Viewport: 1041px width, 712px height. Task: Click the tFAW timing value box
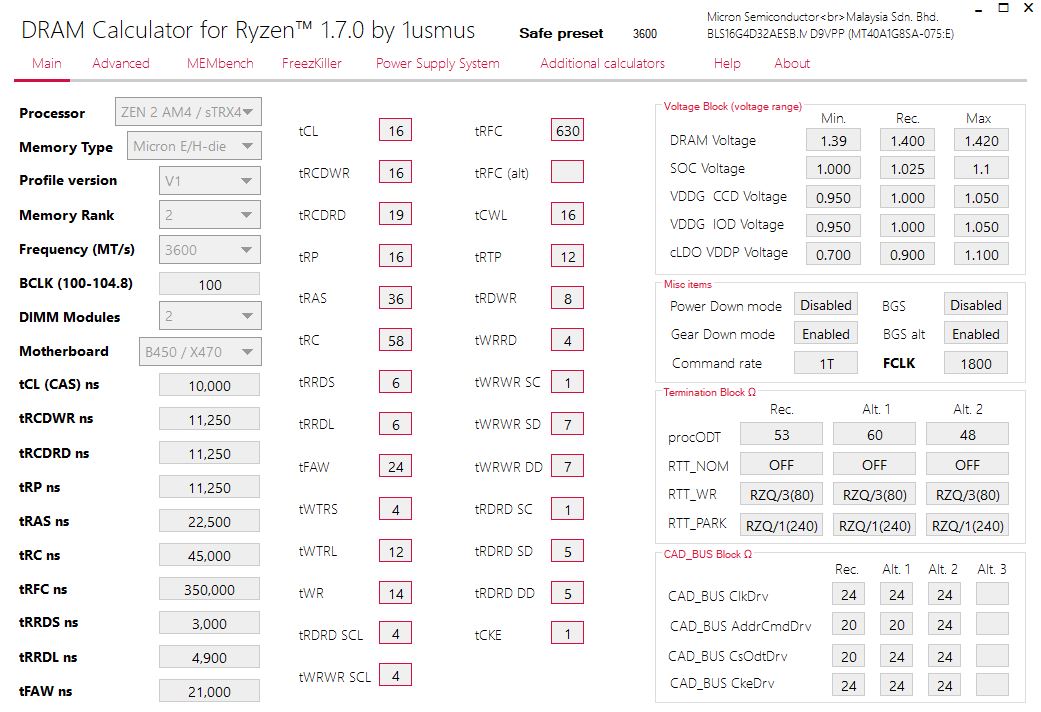click(x=396, y=466)
